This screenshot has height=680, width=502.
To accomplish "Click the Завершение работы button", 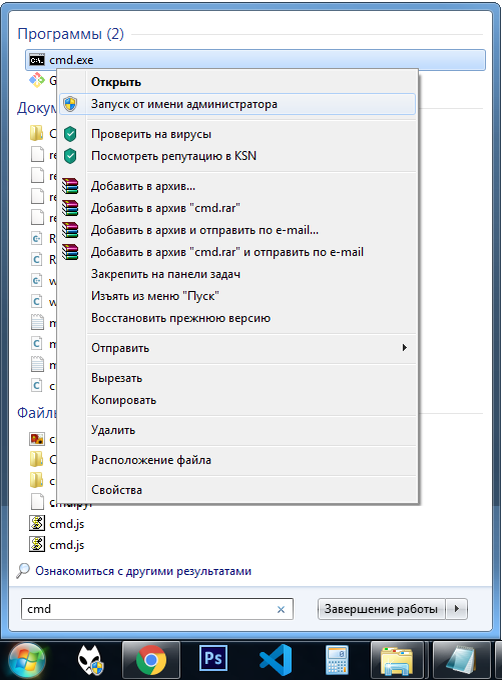I will (381, 609).
